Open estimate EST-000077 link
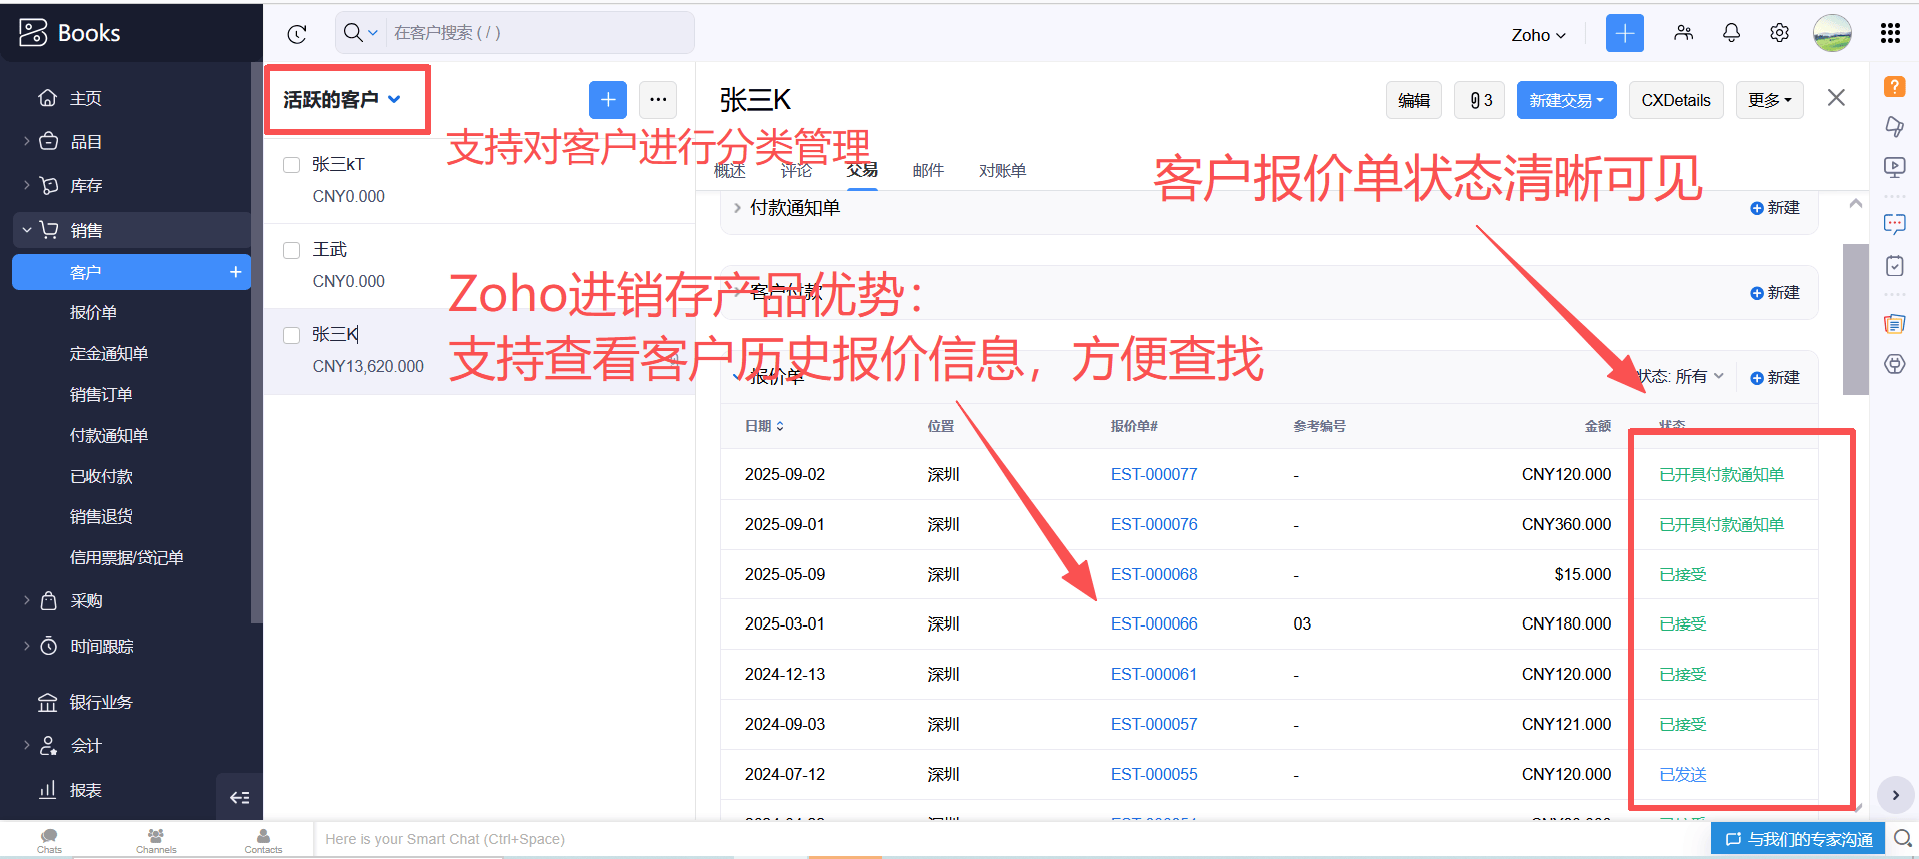1919x859 pixels. [x=1153, y=474]
